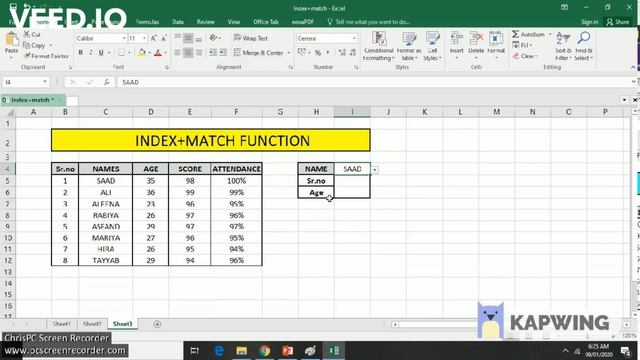Apply the red font color A
The width and height of the screenshot is (640, 360).
[158, 53]
